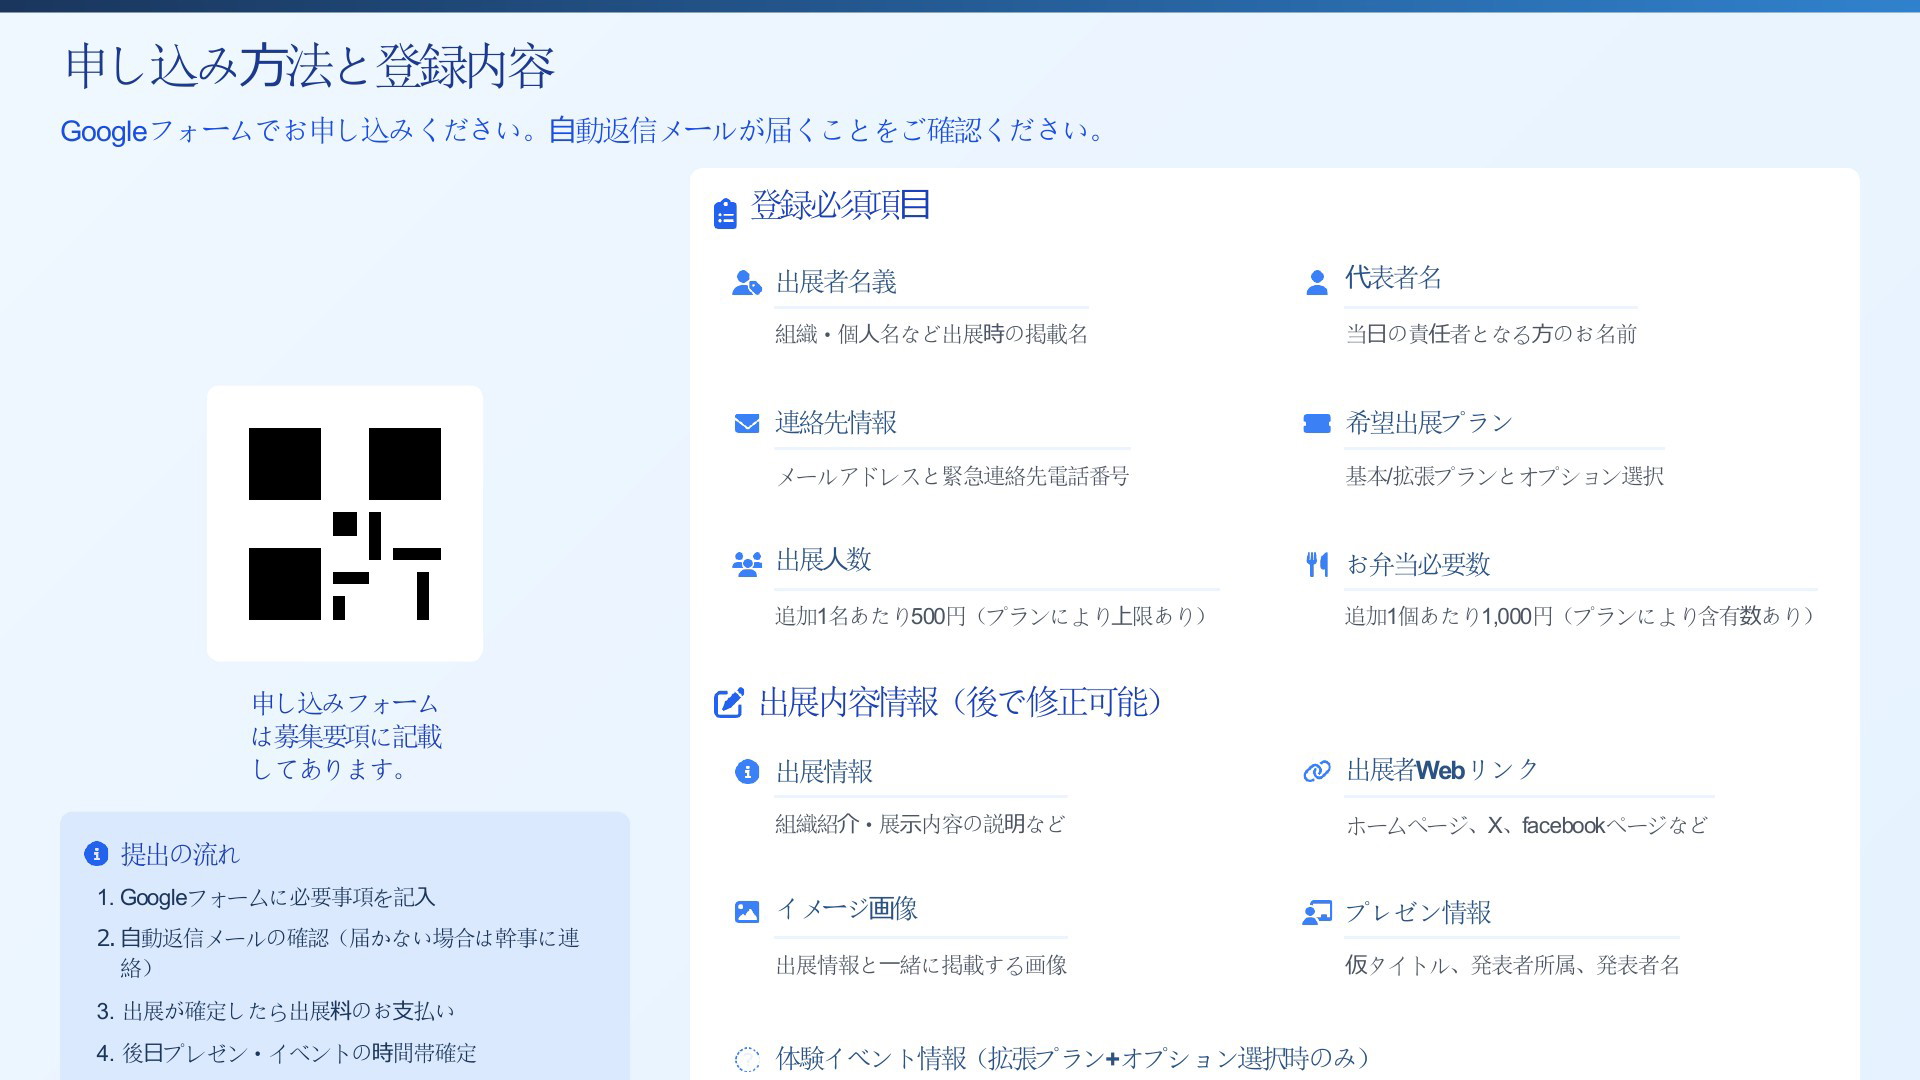The image size is (1920, 1080).
Task: Click the ticket icon next to 希望出展プラン
Action: pos(1317,424)
